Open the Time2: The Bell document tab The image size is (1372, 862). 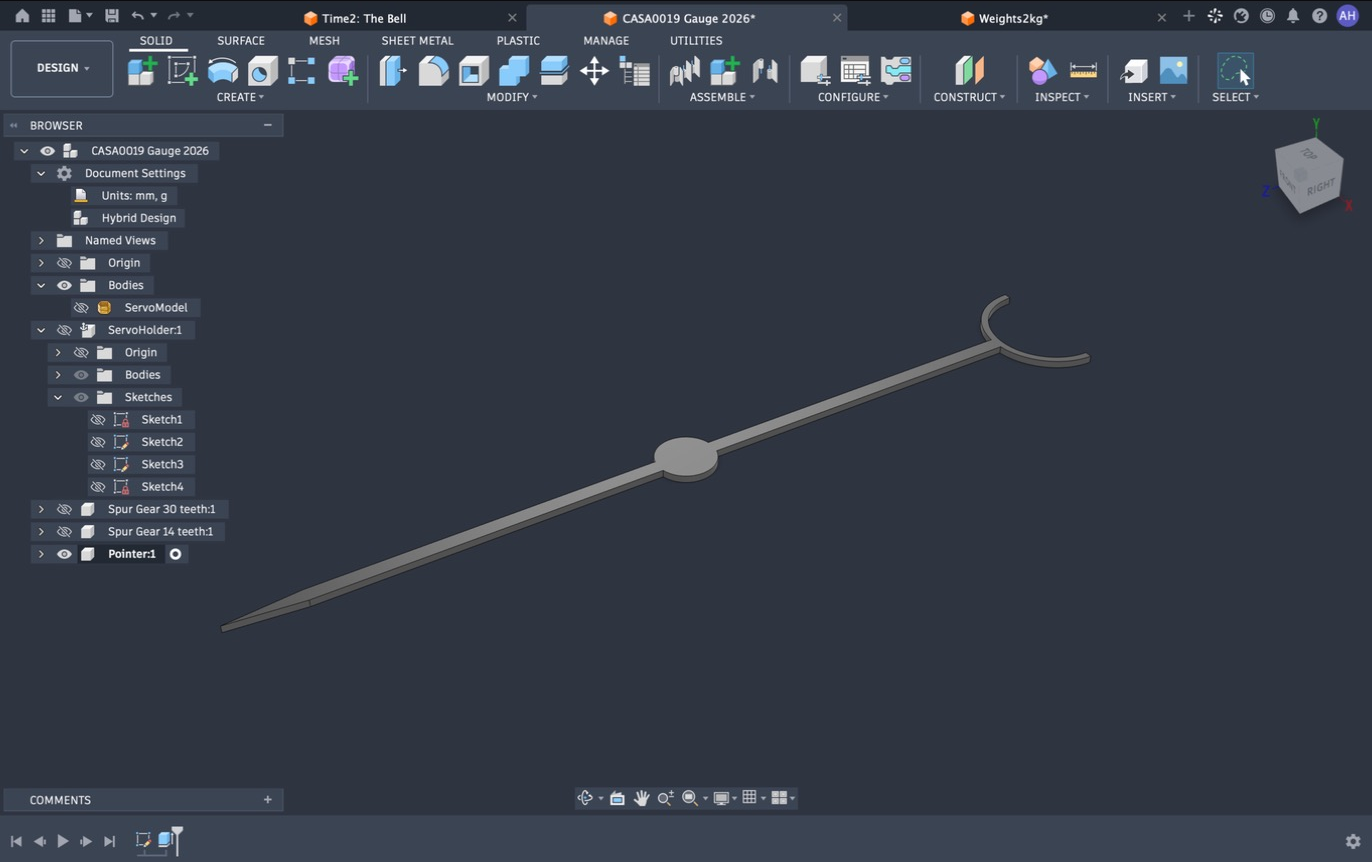tap(364, 18)
